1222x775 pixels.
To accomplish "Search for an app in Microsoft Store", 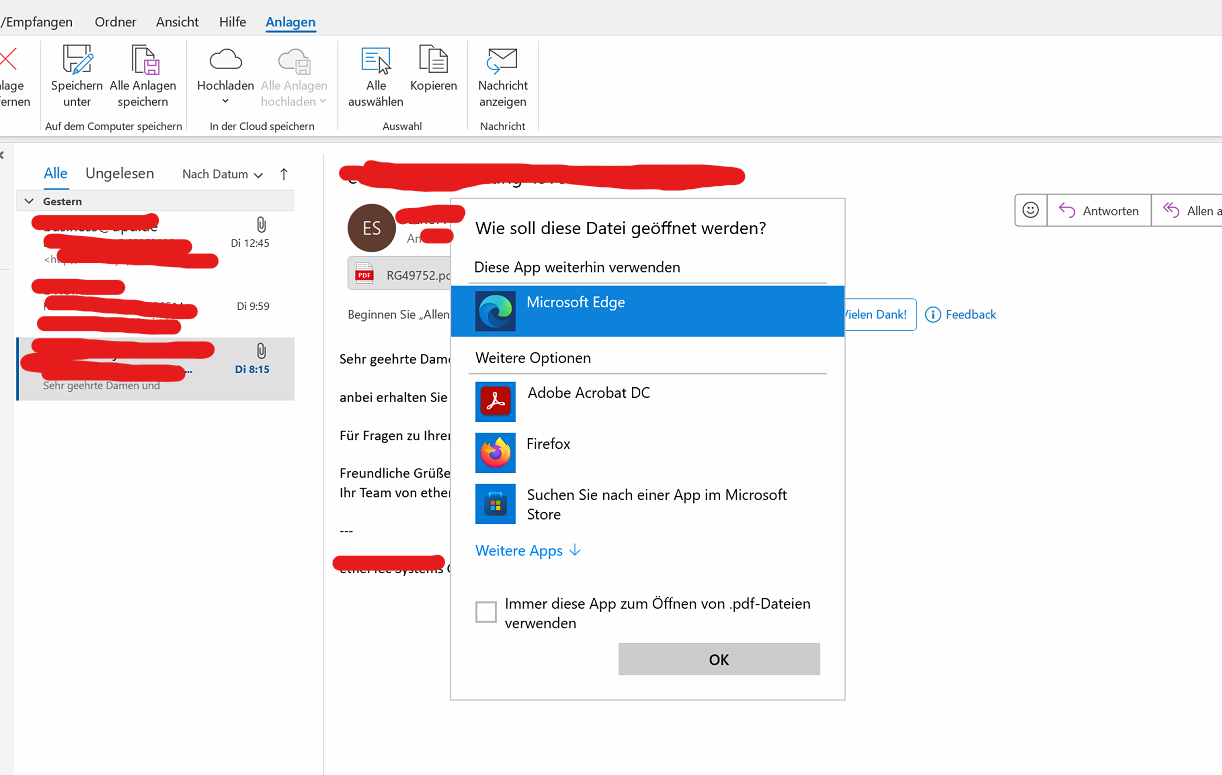I will coord(648,504).
